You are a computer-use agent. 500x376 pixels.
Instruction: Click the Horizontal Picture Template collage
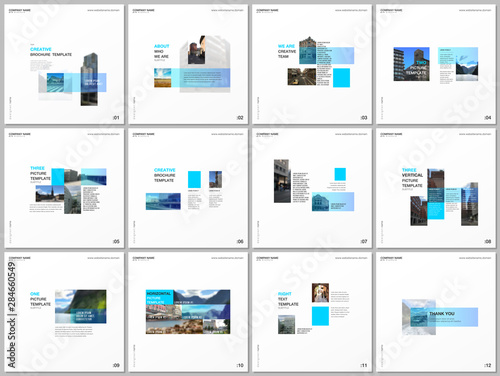(x=188, y=312)
